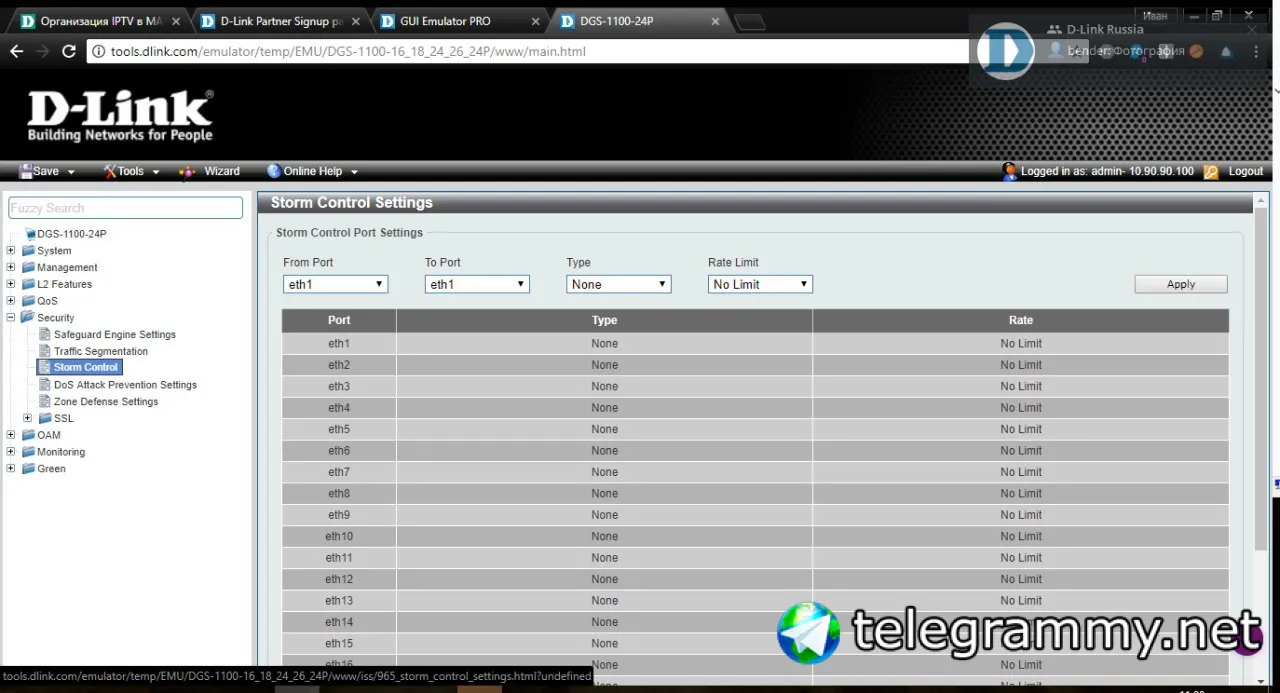
Task: Click the Safeguard Engine Settings page icon
Action: coord(45,334)
